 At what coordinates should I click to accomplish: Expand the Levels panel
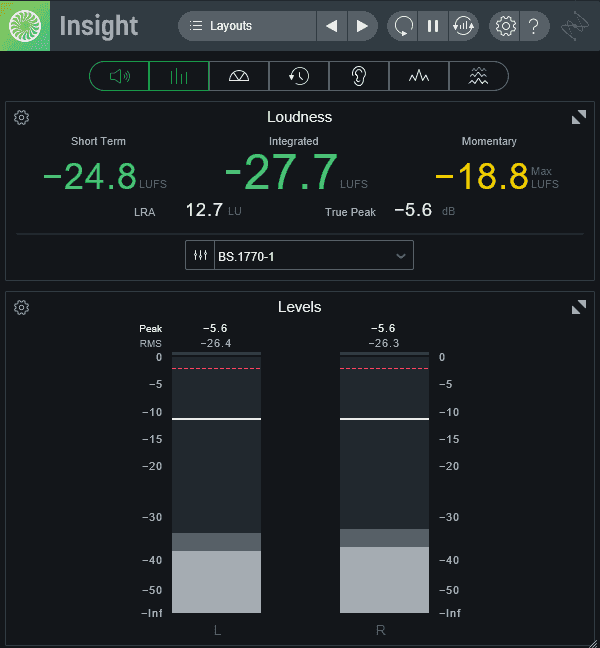click(x=579, y=307)
